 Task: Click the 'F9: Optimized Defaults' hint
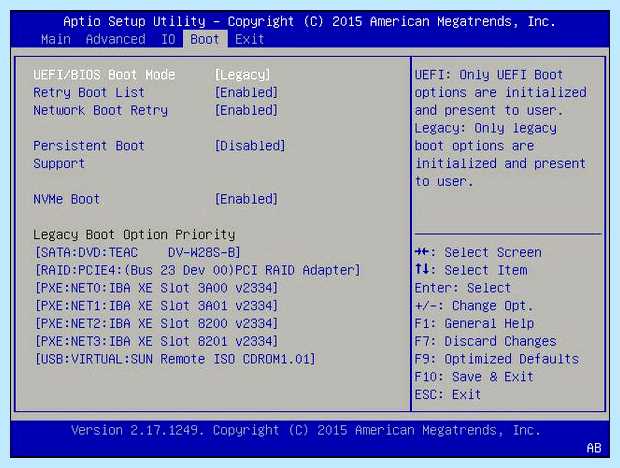tap(497, 359)
